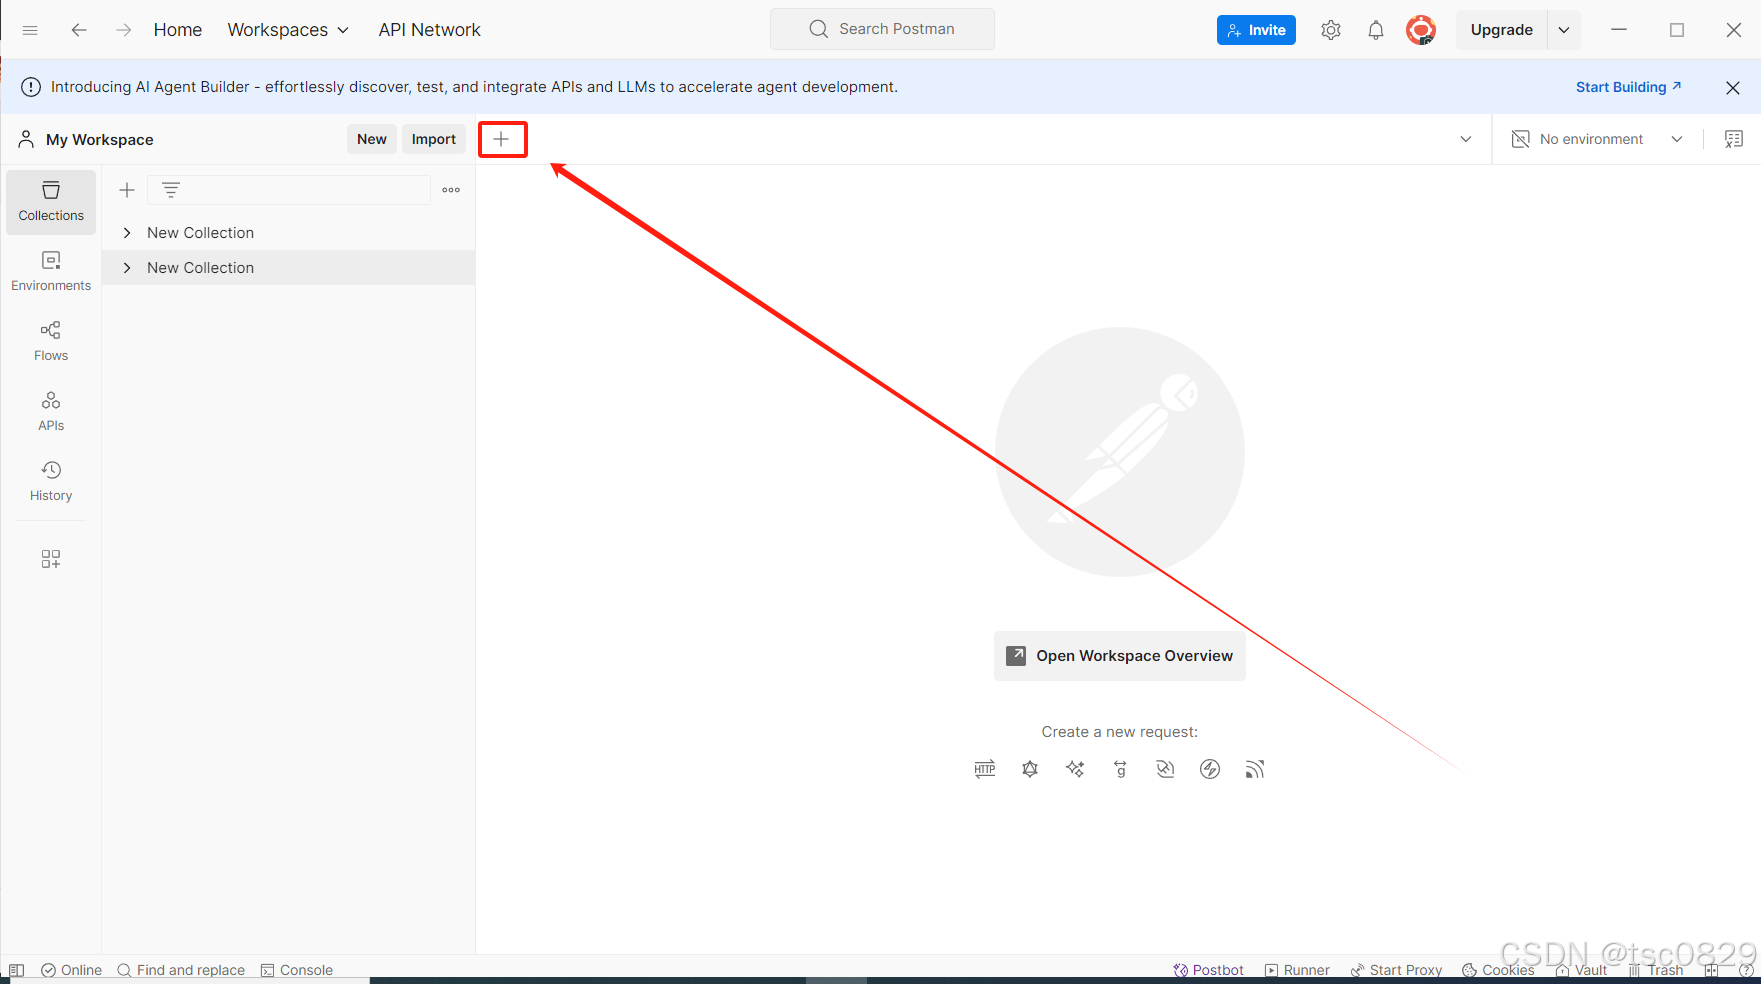Open the notifications bell
This screenshot has height=984, width=1761.
[x=1376, y=30]
